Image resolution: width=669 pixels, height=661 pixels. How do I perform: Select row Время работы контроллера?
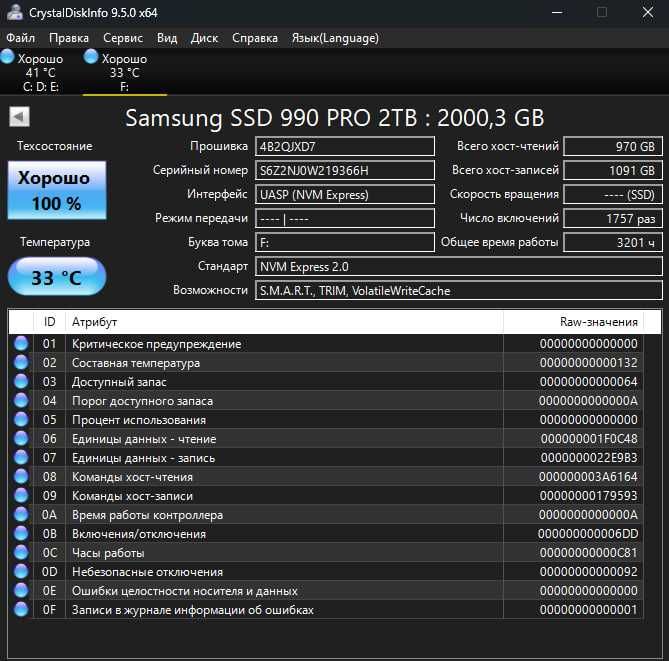(326, 515)
